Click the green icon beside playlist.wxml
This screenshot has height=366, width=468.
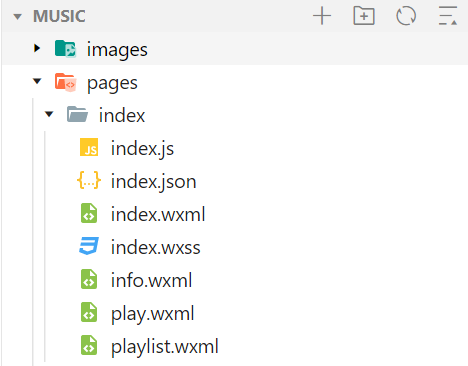[89, 345]
